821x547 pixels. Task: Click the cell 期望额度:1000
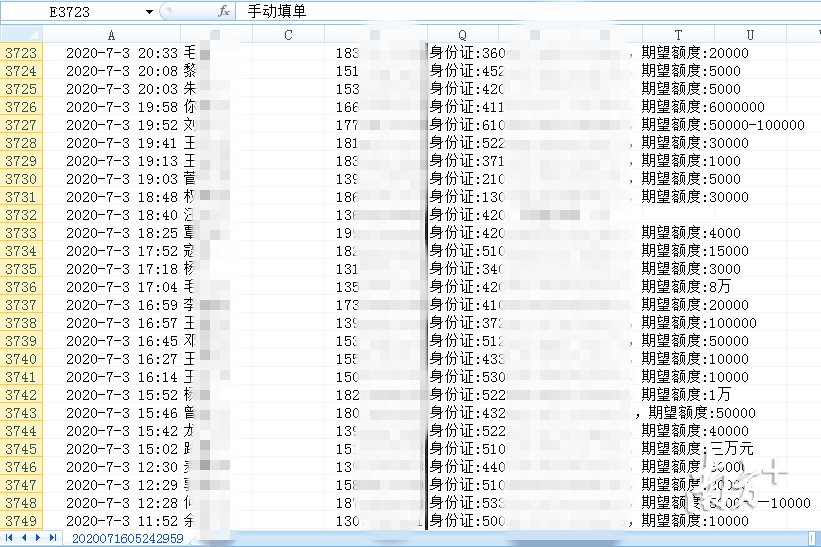tap(691, 161)
